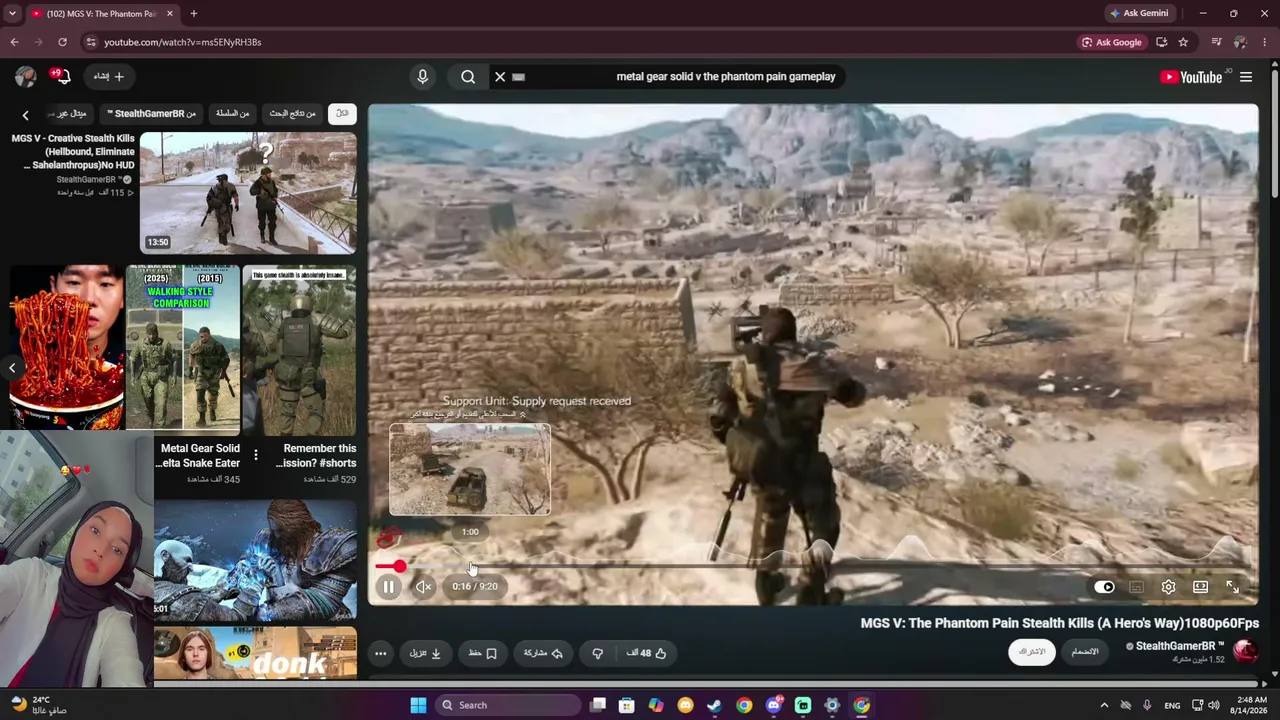The height and width of the screenshot is (720, 1280).
Task: Bookmark this page with the star
Action: 1183,42
